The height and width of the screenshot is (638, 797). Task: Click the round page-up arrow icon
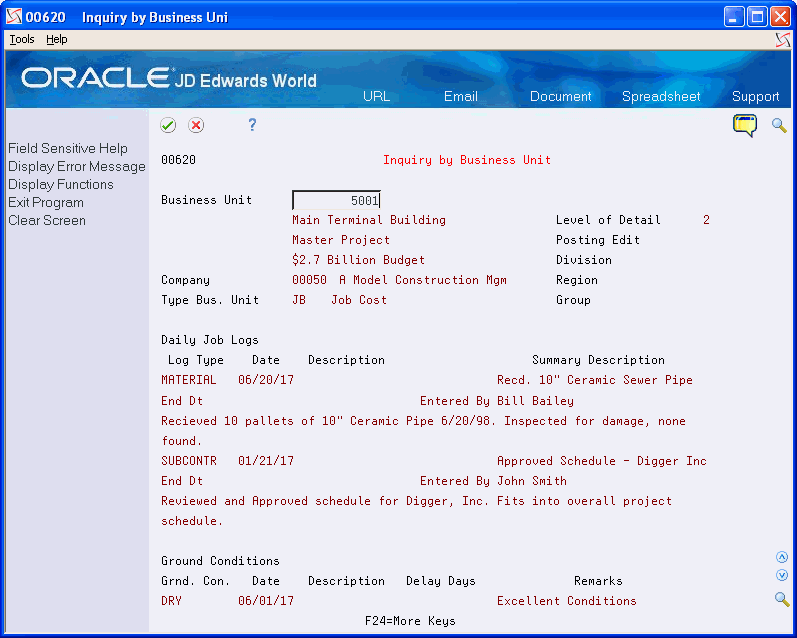point(782,557)
